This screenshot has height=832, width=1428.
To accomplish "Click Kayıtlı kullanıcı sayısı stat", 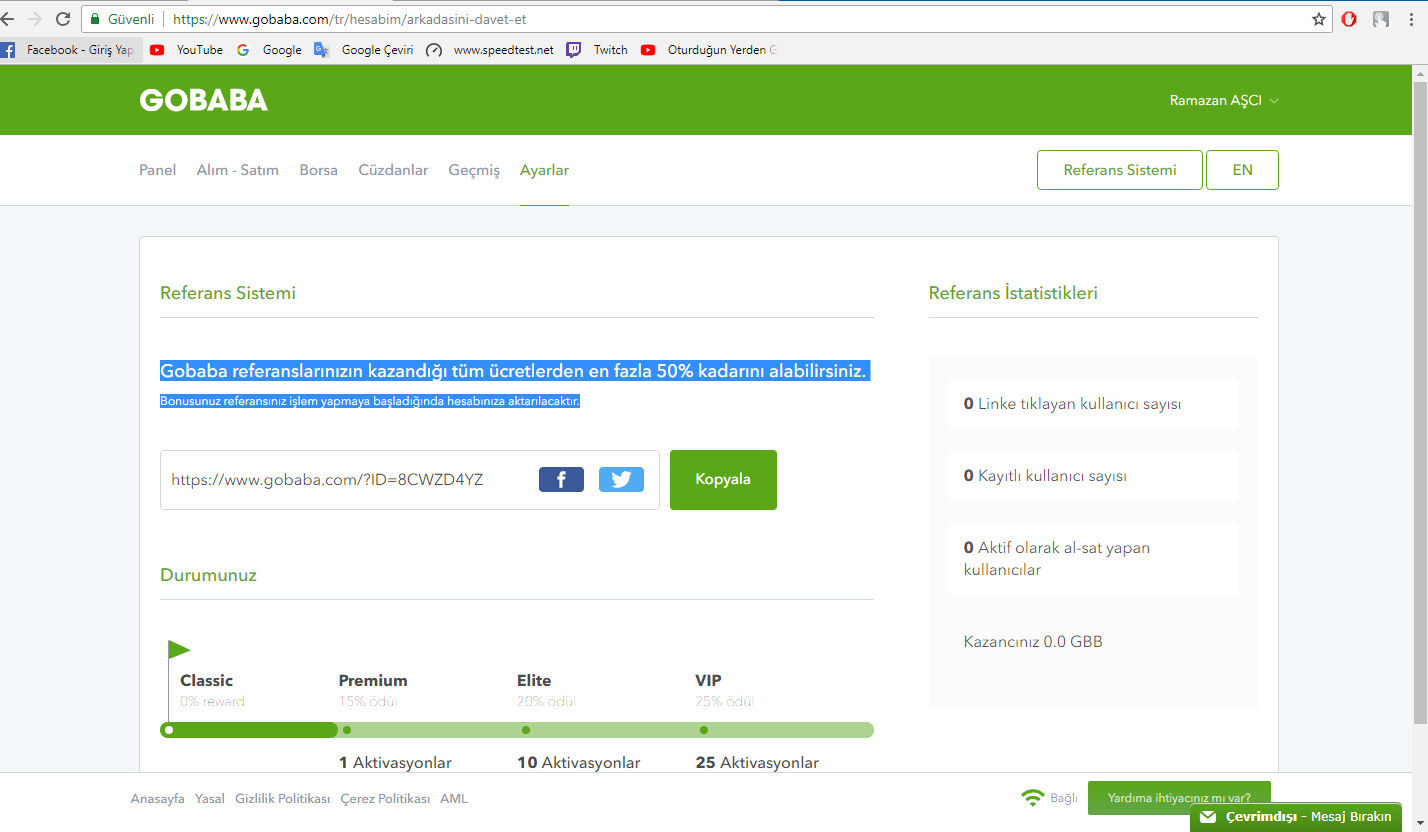I will 1093,476.
